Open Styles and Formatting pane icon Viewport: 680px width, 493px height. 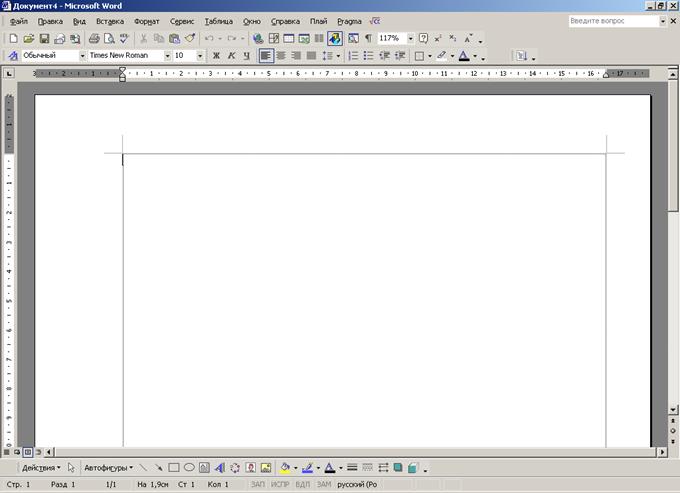pyautogui.click(x=13, y=56)
